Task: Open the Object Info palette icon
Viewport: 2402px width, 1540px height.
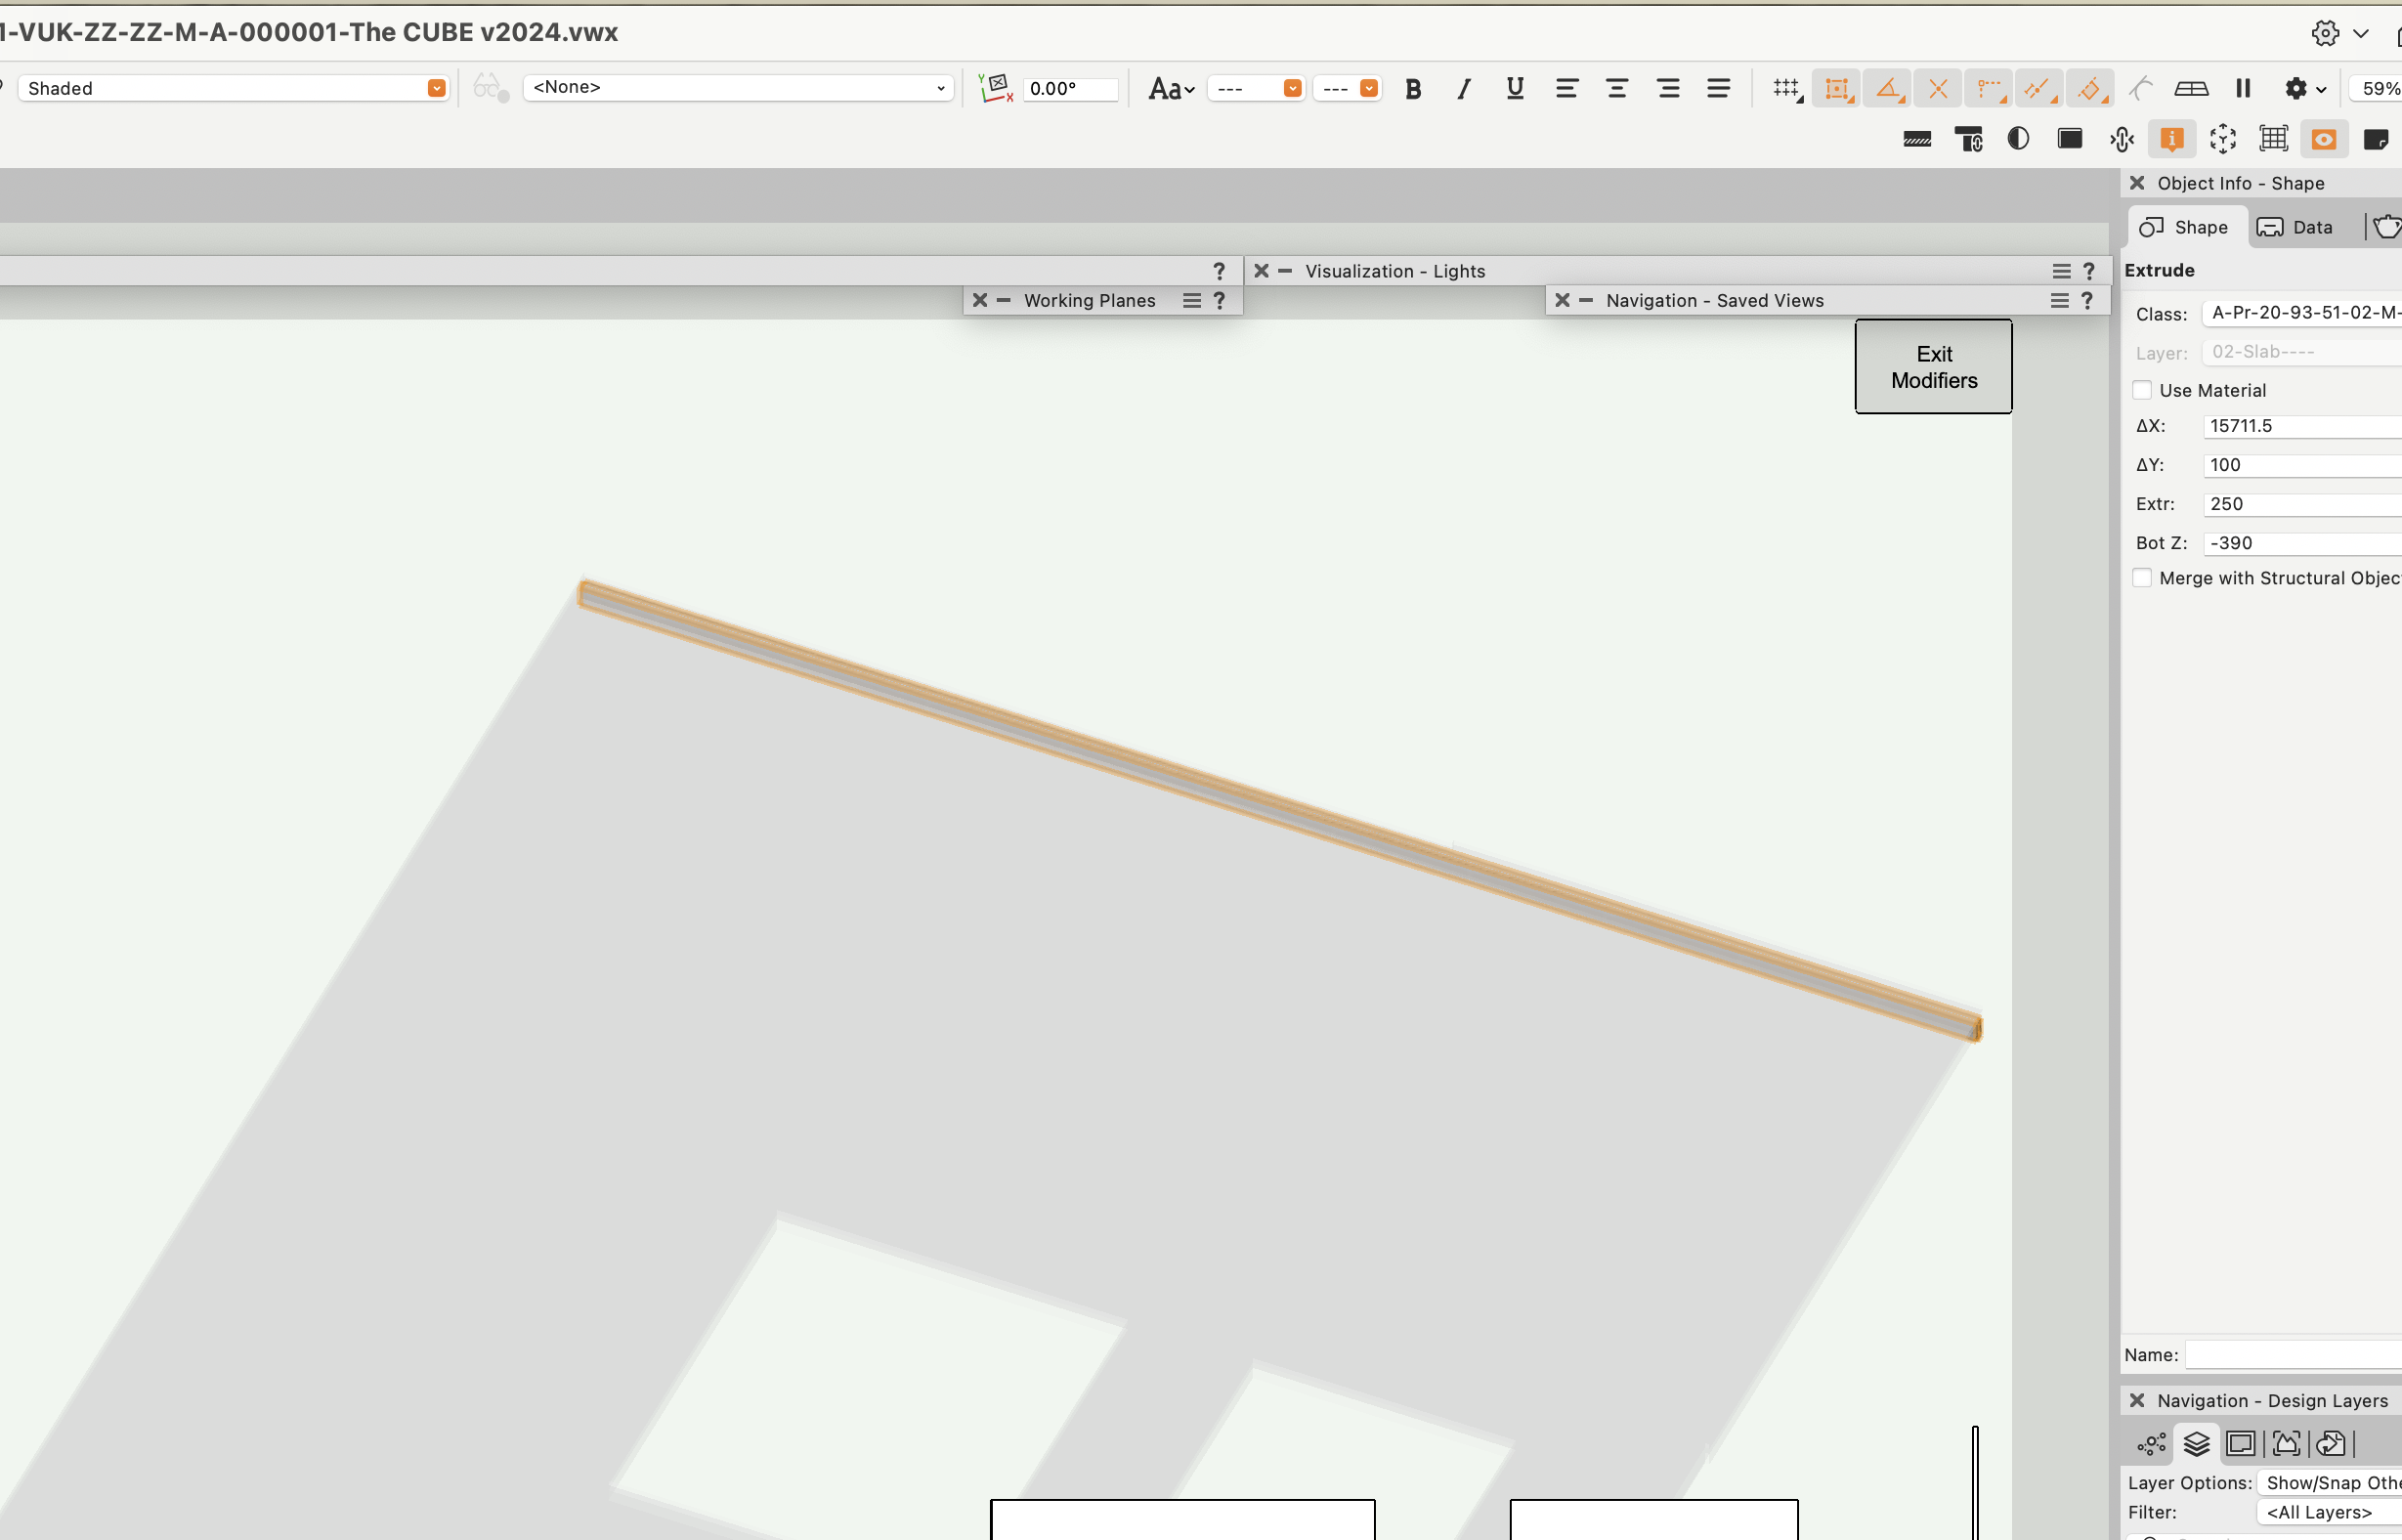Action: click(2171, 139)
